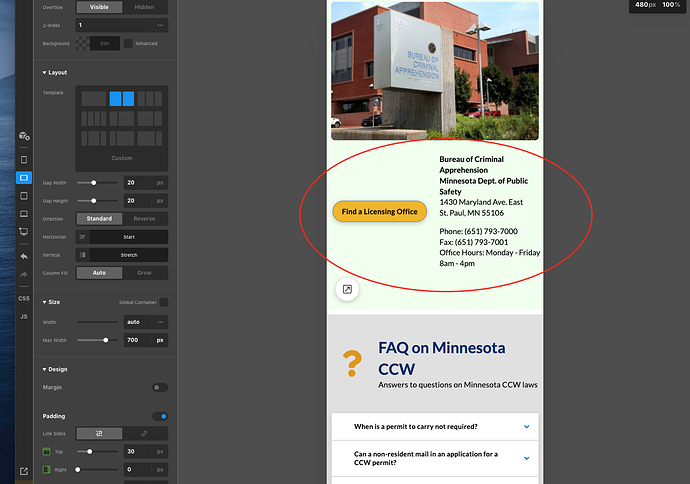The width and height of the screenshot is (690, 484).
Task: Select the highlighted landscape phone breakpoint icon
Action: (x=24, y=178)
